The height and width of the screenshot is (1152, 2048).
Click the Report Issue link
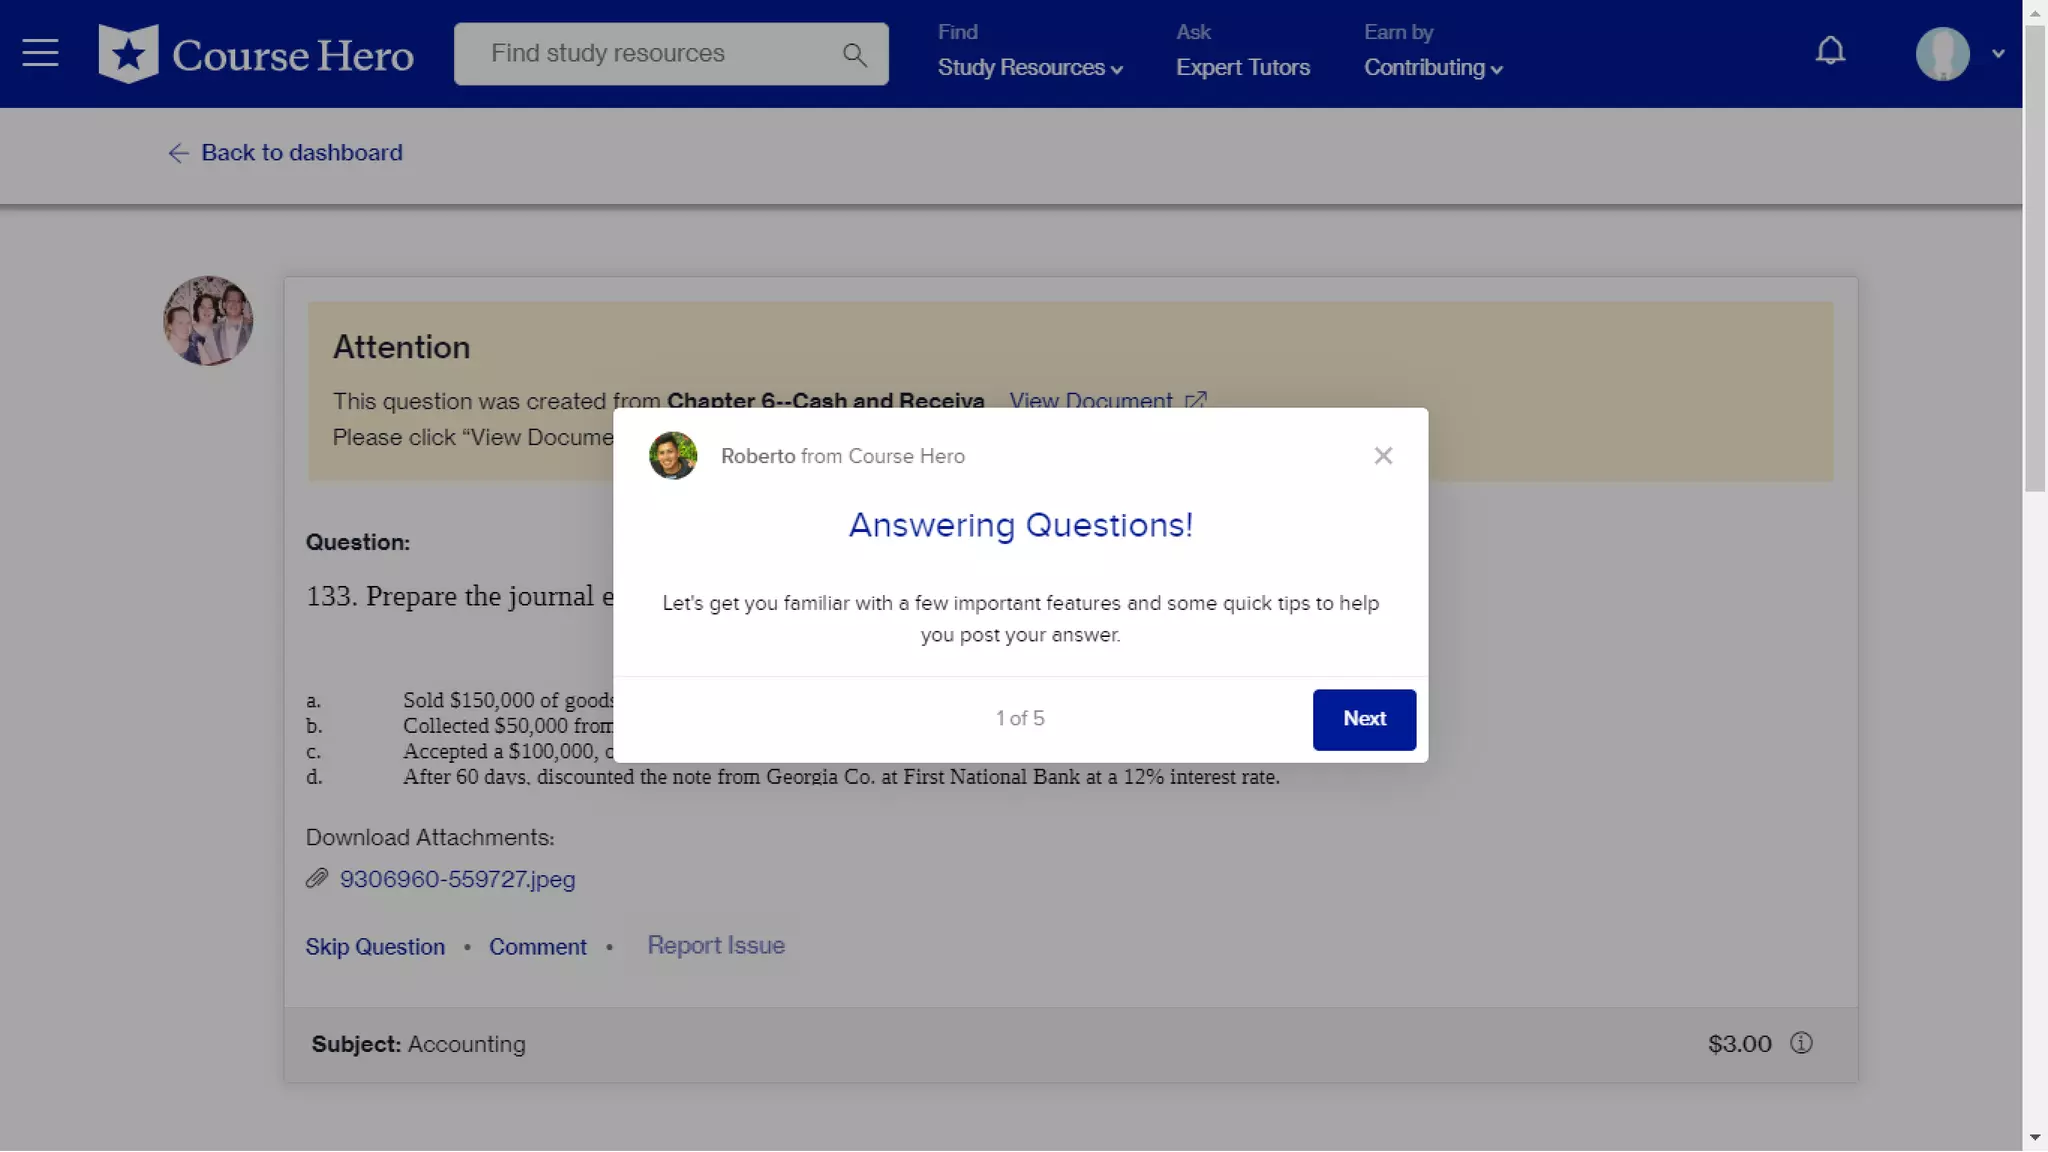point(715,945)
